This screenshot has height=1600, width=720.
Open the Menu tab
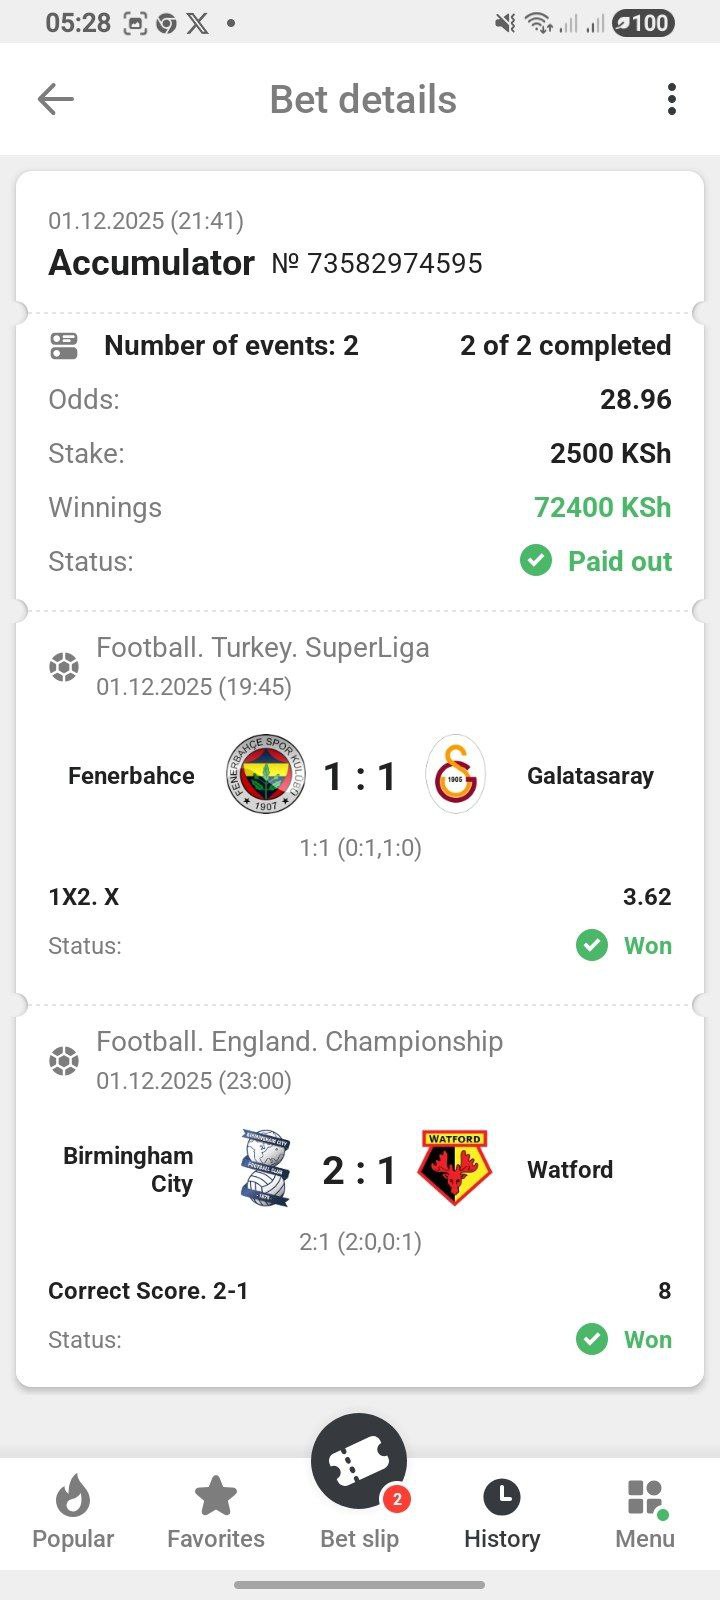click(645, 1513)
